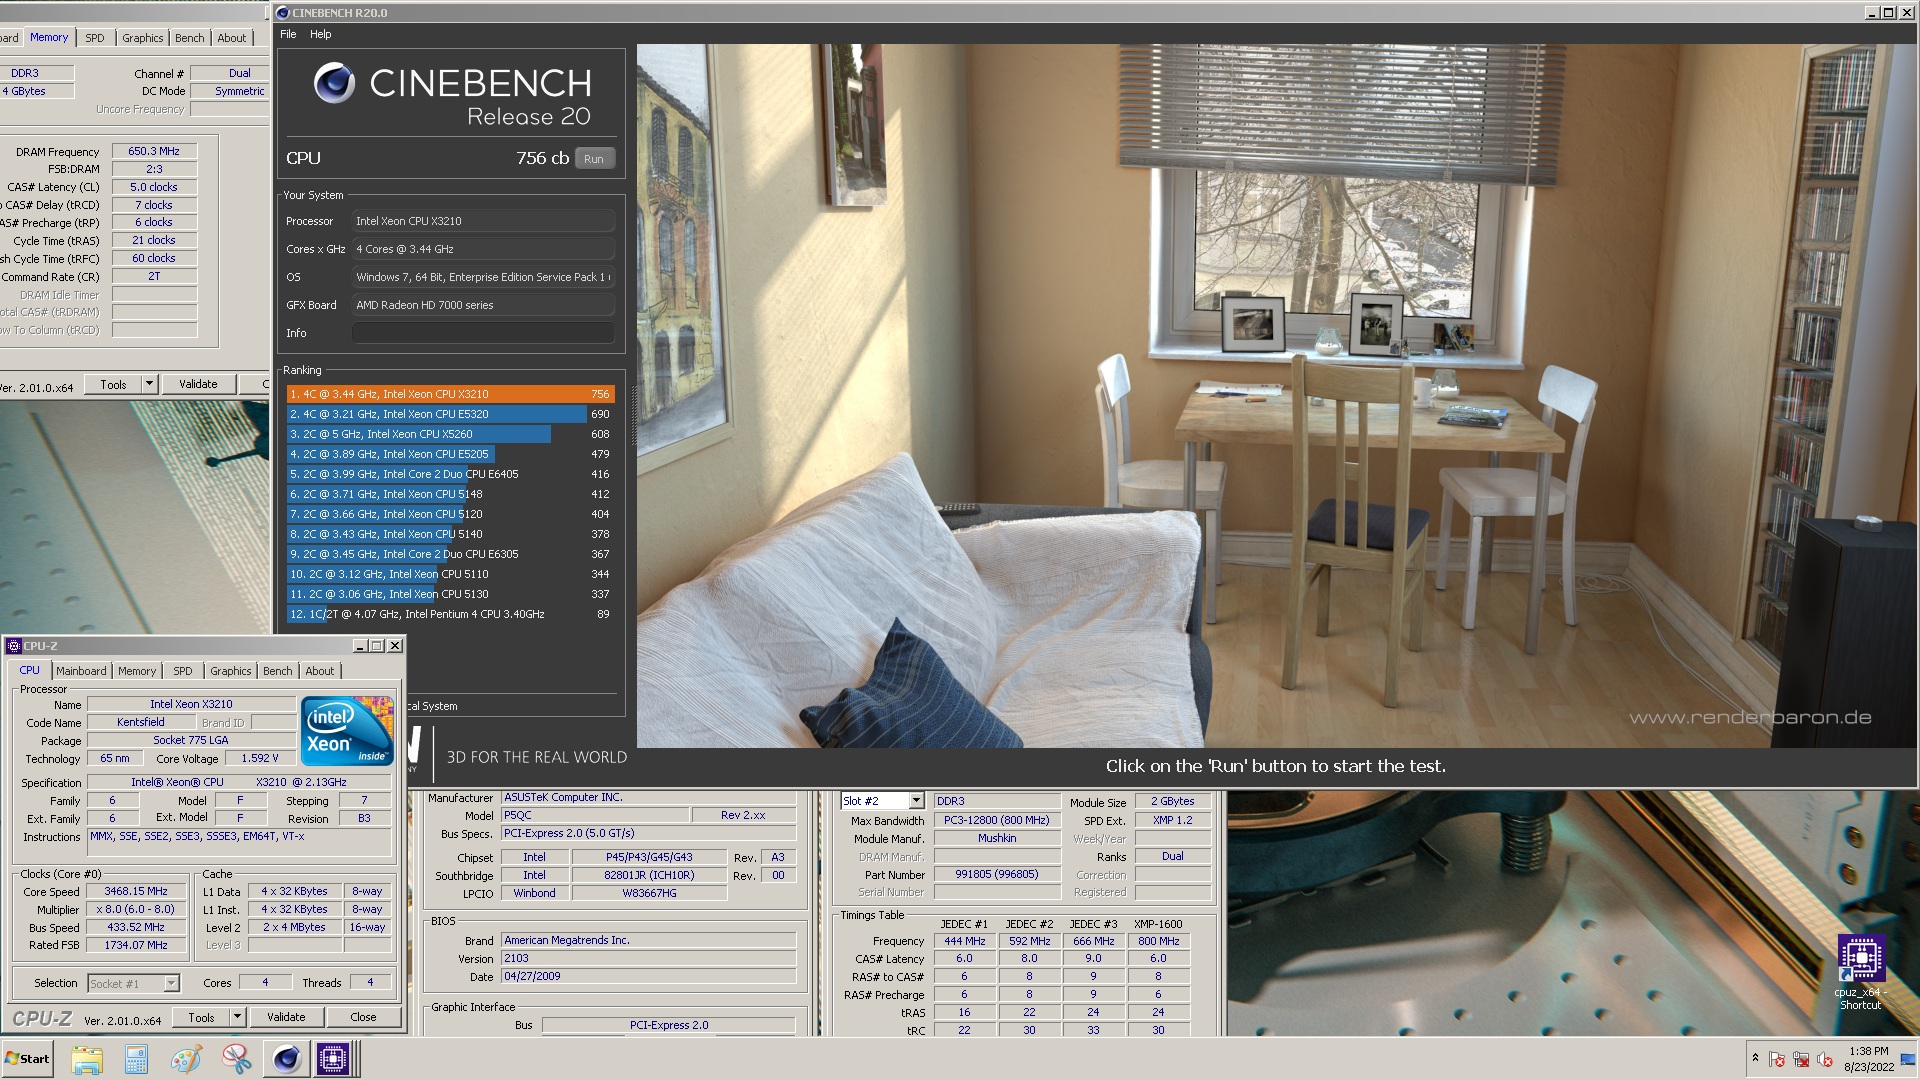Click the Intel Xeon inside logo
The width and height of the screenshot is (1920, 1080).
[347, 731]
